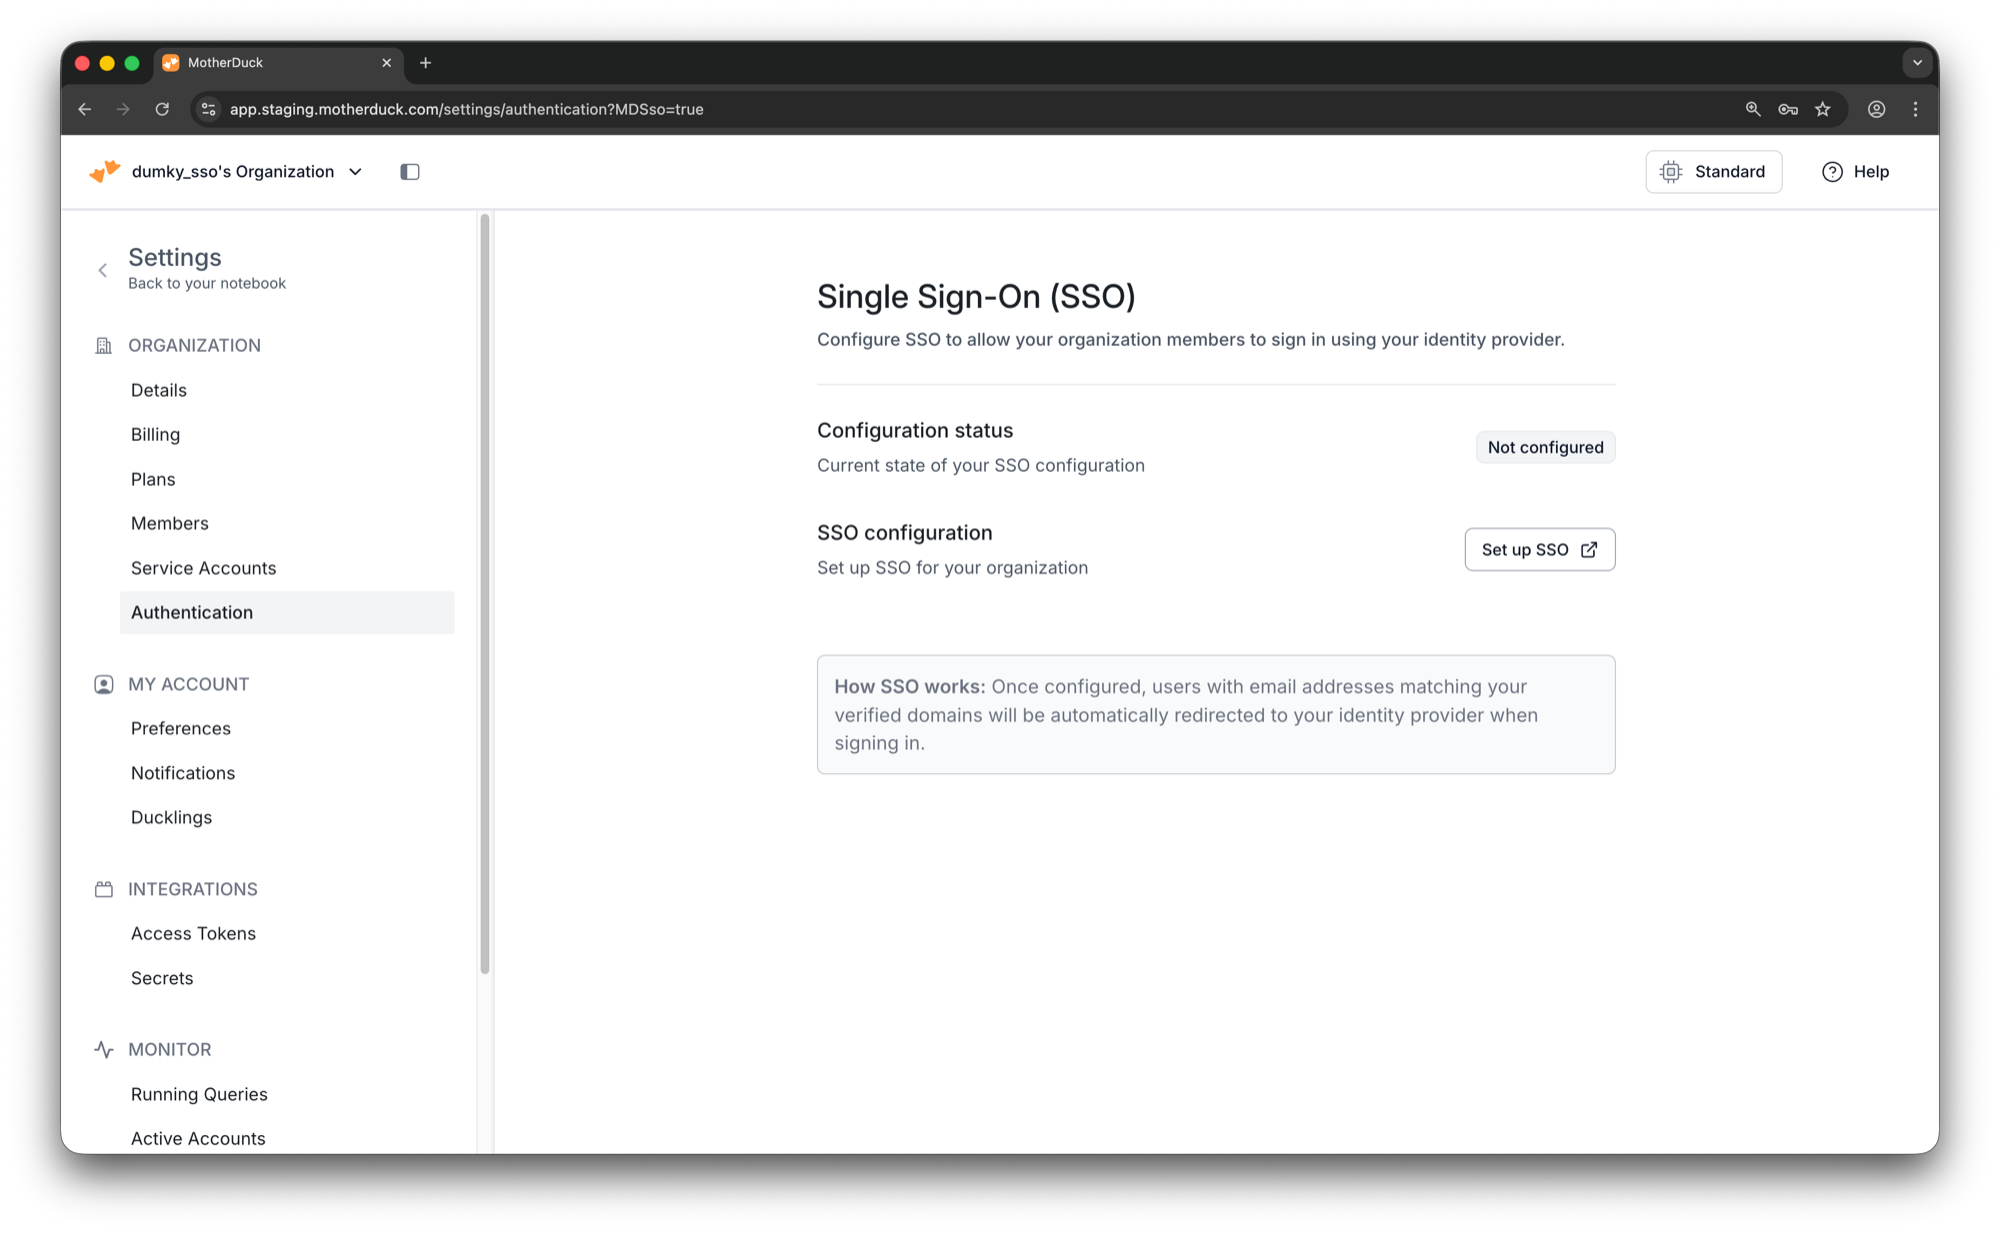Open the chevron dropdown at window top-right
Image resolution: width=2000 pixels, height=1234 pixels.
pyautogui.click(x=1918, y=62)
